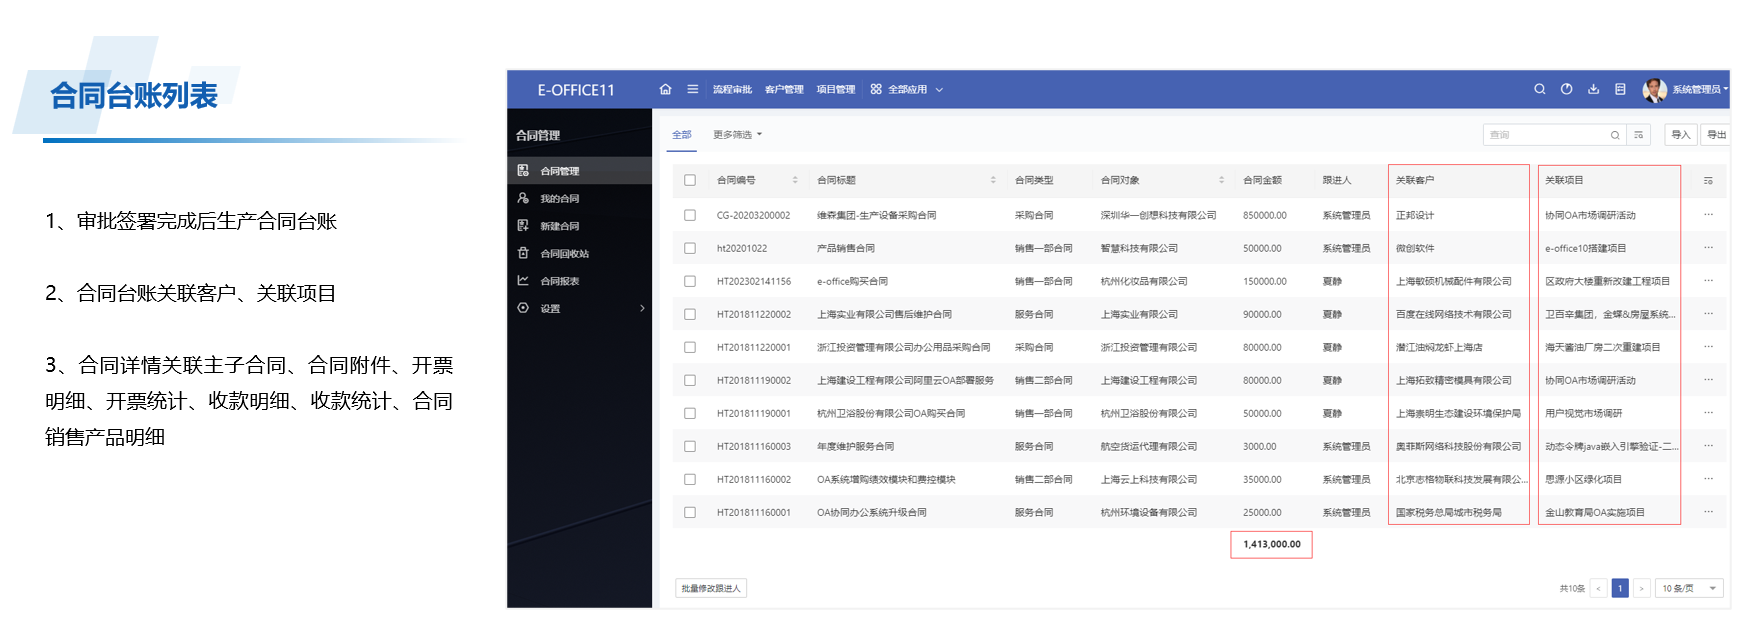Click linked customer 正邦设计

pyautogui.click(x=1415, y=215)
